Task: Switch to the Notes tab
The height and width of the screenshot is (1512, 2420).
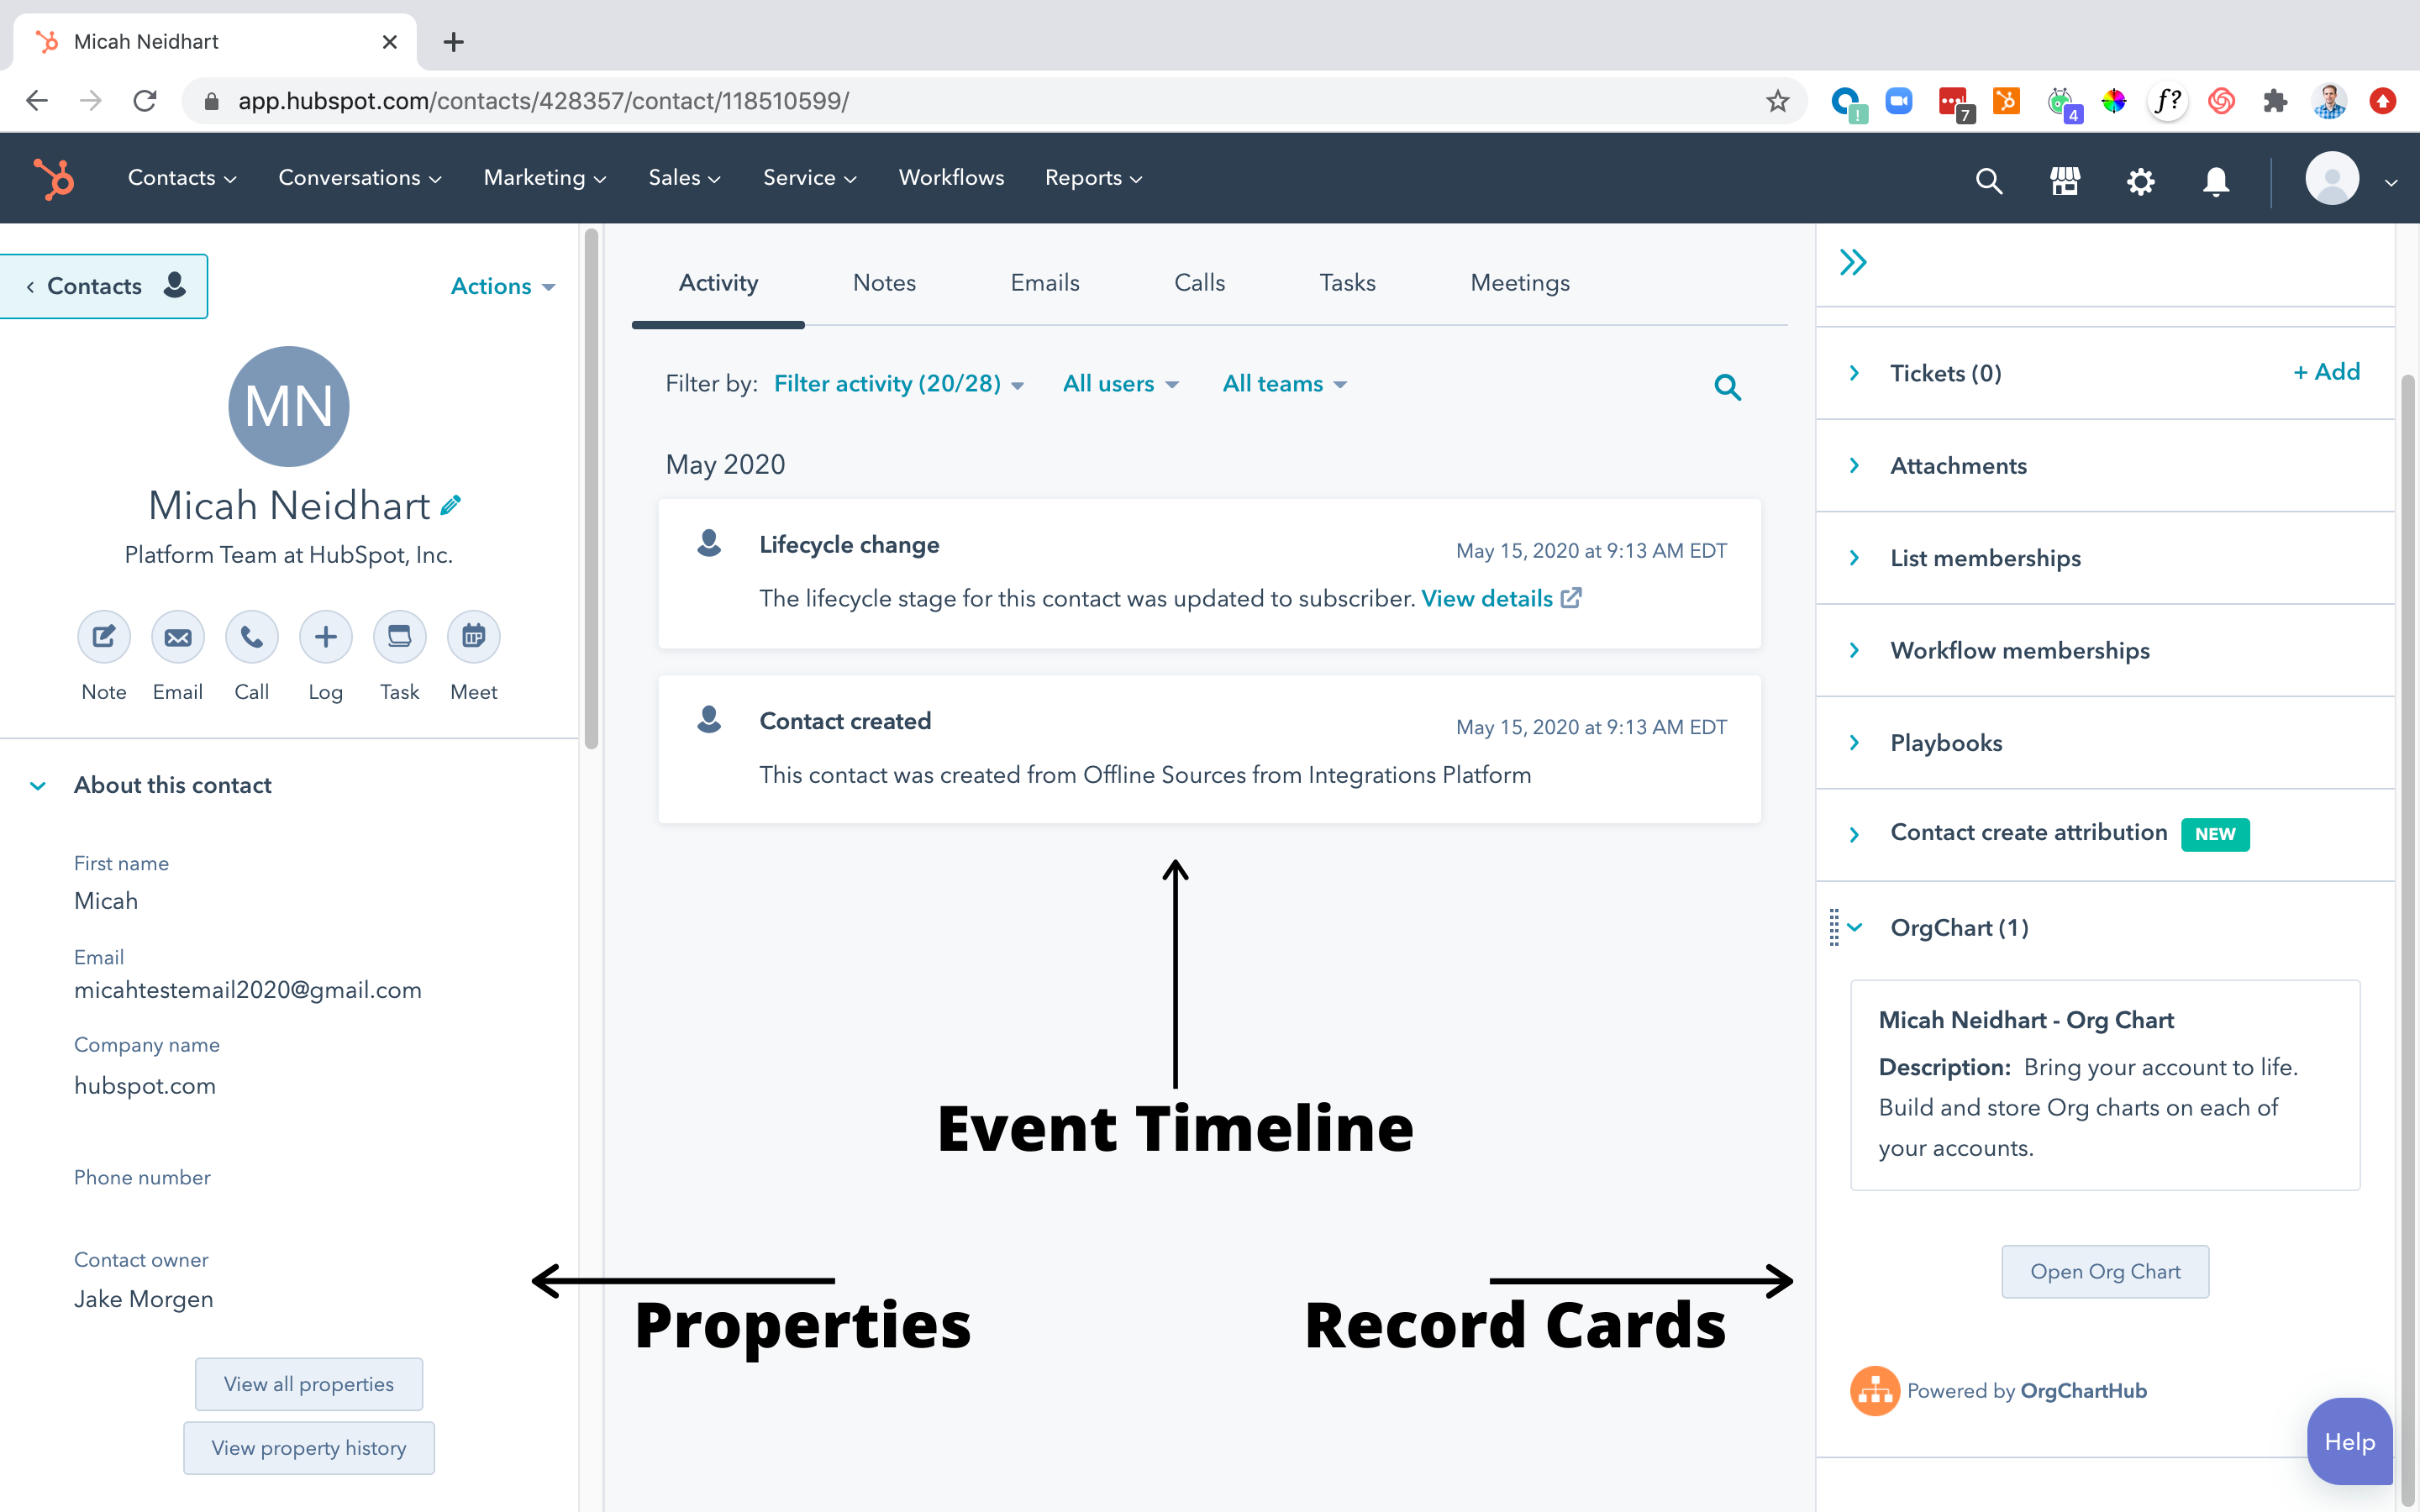Action: [x=881, y=282]
